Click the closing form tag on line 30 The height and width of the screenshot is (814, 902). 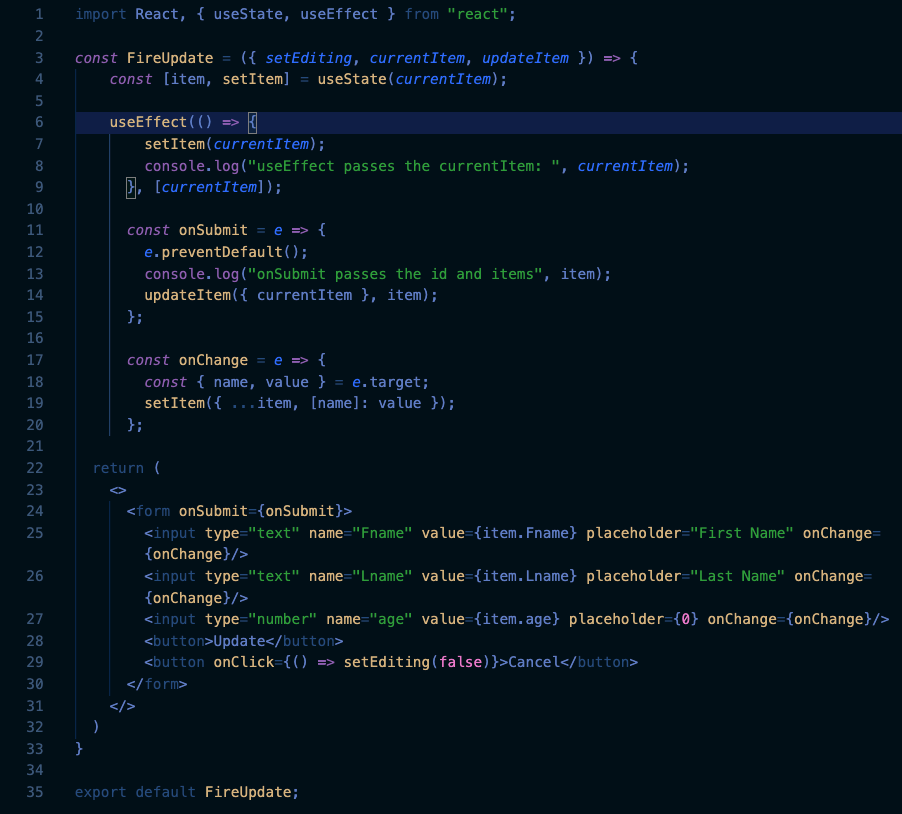pos(157,685)
